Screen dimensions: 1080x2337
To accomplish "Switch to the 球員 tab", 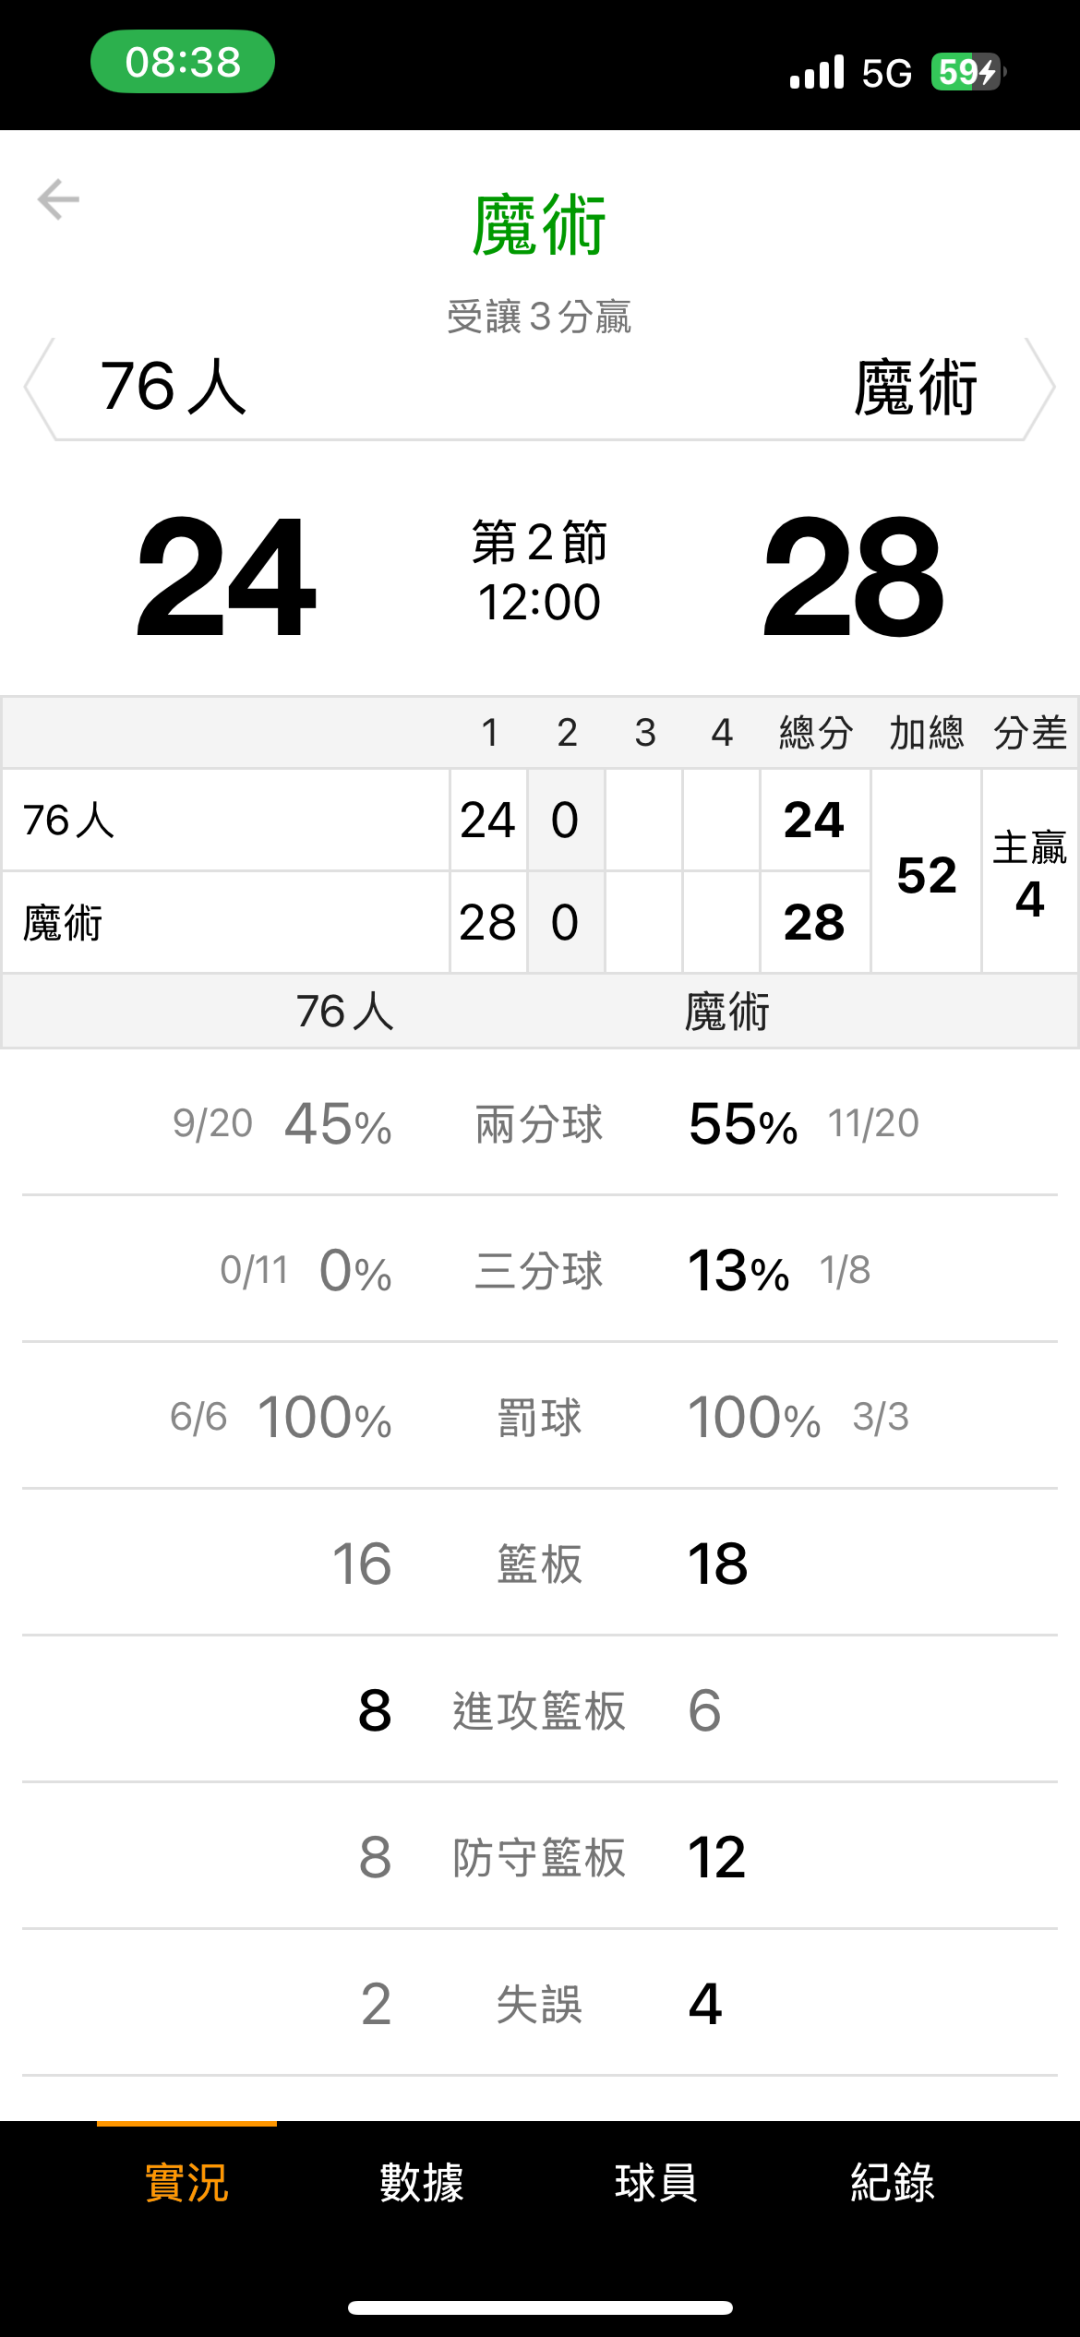I will pos(656,2182).
